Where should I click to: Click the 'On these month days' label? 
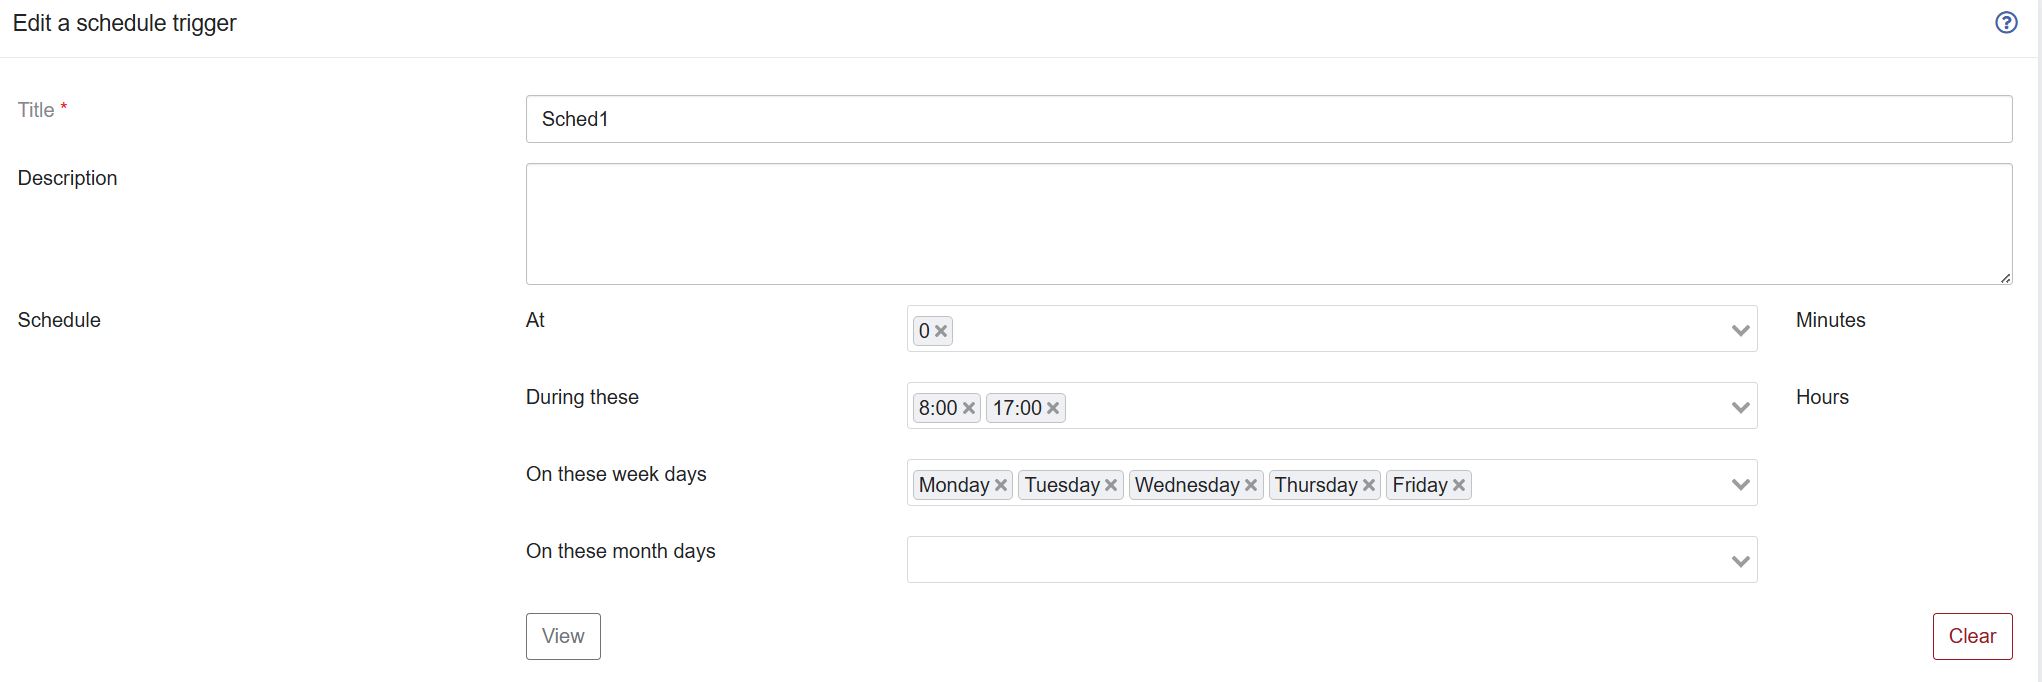(621, 551)
